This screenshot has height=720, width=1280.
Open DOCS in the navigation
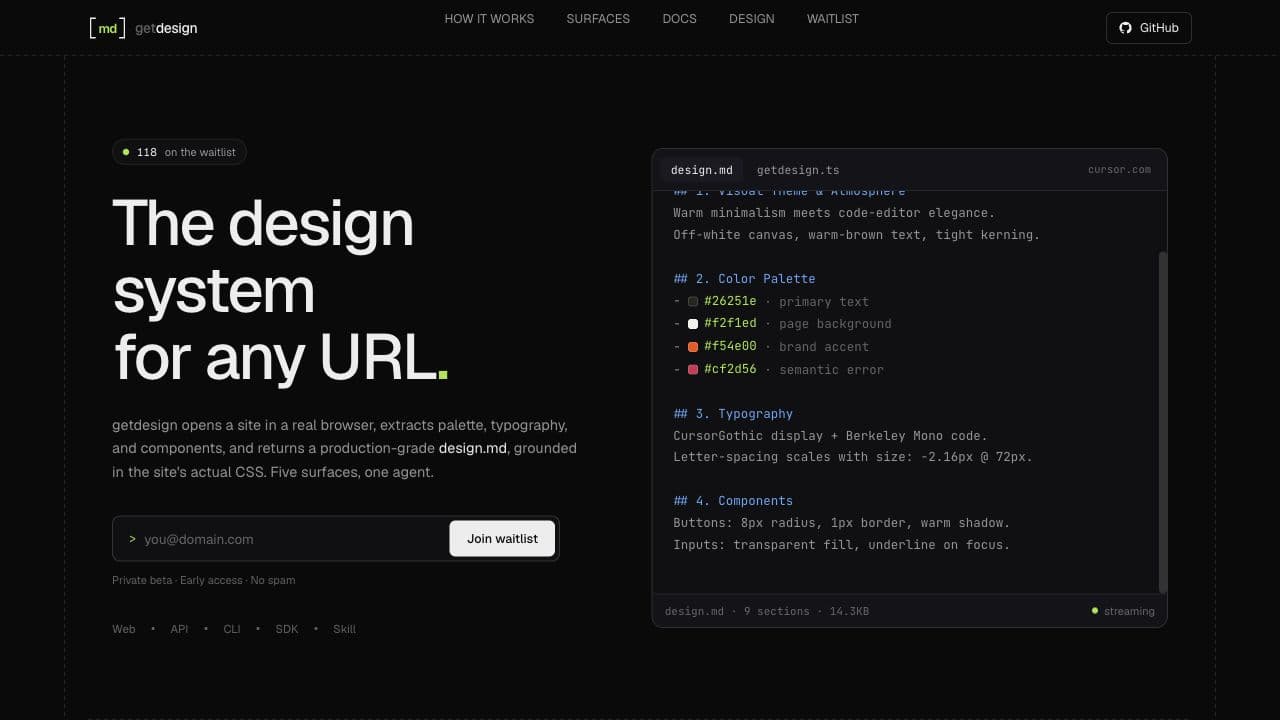tap(680, 19)
